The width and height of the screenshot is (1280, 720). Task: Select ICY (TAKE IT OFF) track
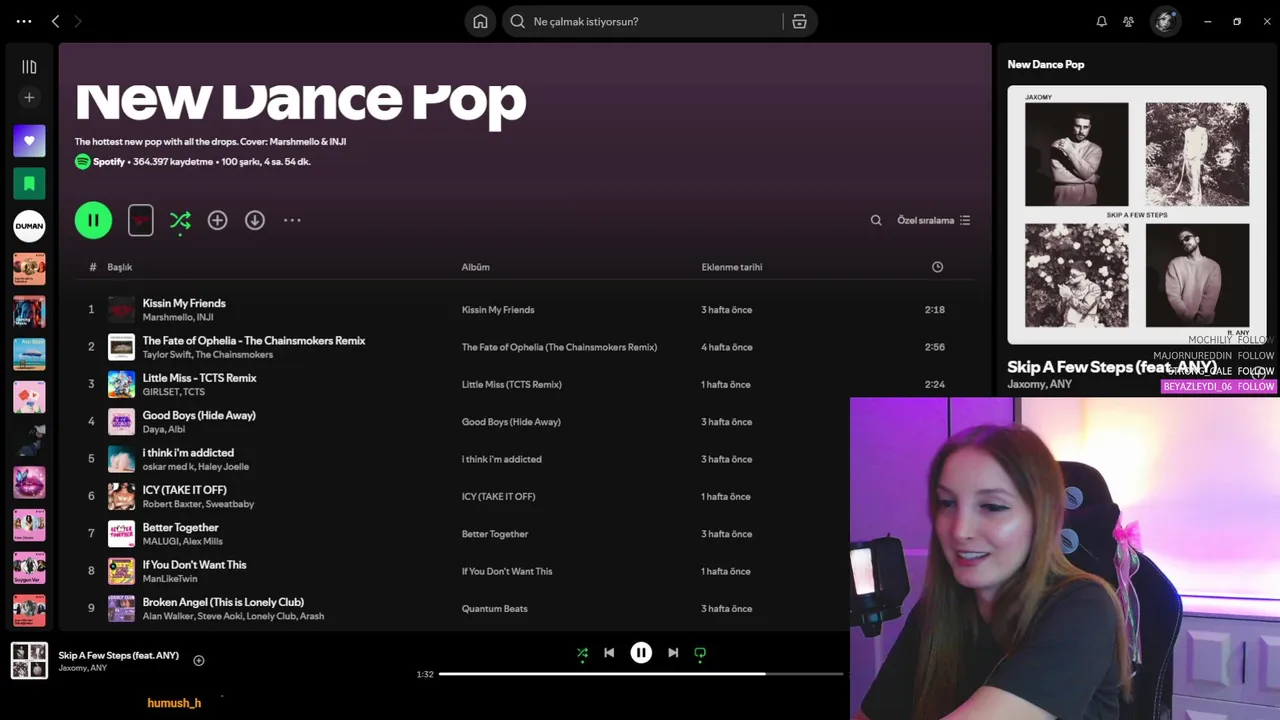[184, 490]
